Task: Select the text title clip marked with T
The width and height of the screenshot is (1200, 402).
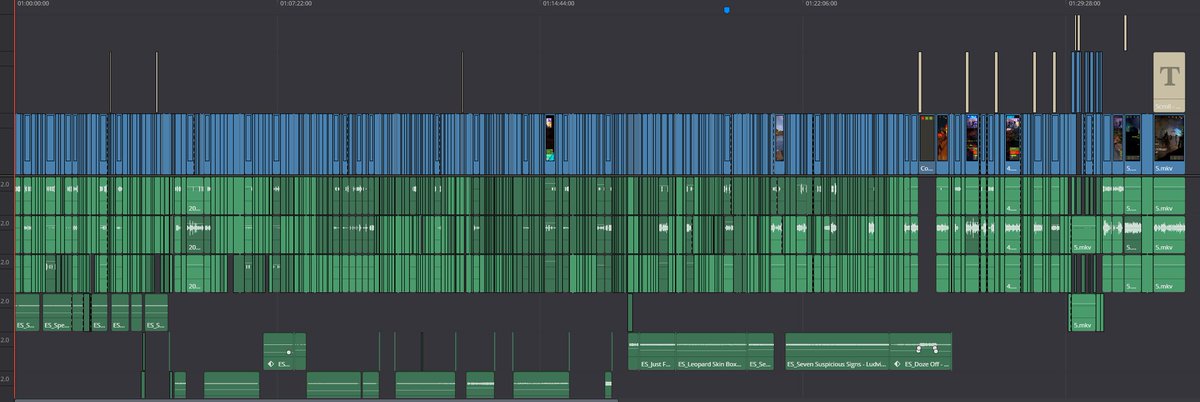Action: pyautogui.click(x=1168, y=82)
